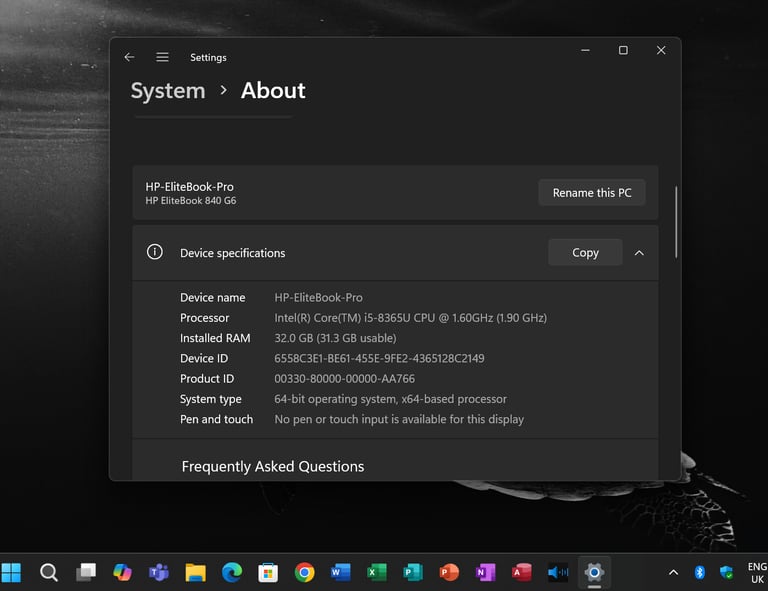Copy the device specifications
This screenshot has width=768, height=591.
coord(585,253)
